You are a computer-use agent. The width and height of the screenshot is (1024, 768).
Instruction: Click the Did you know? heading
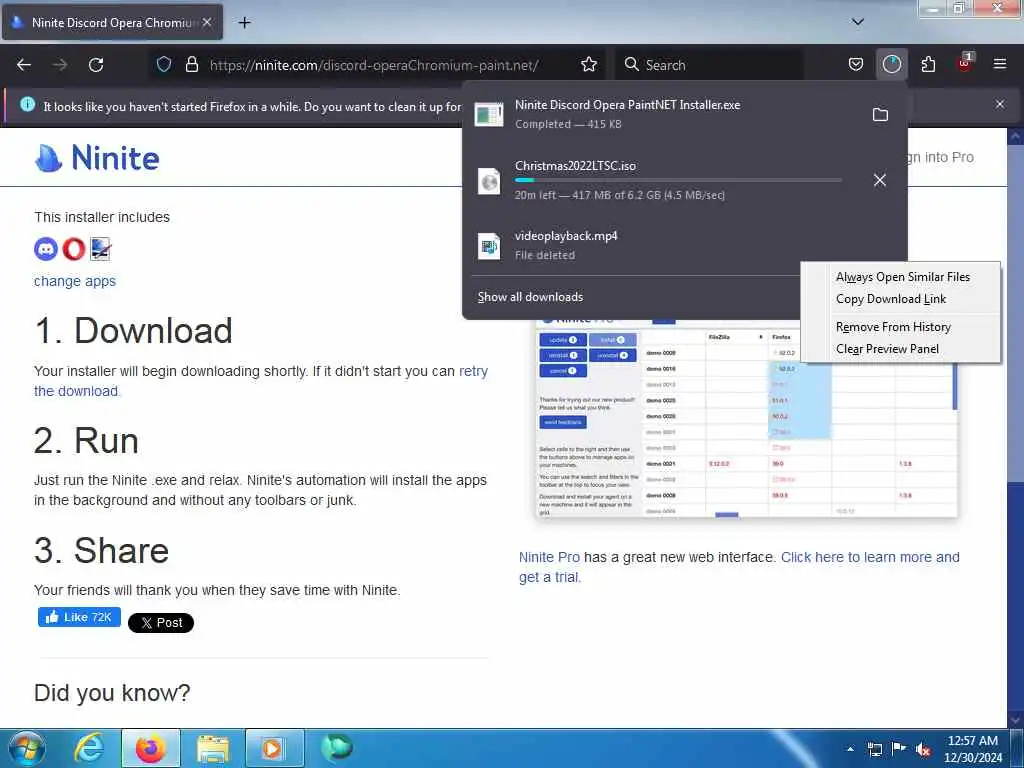click(112, 692)
